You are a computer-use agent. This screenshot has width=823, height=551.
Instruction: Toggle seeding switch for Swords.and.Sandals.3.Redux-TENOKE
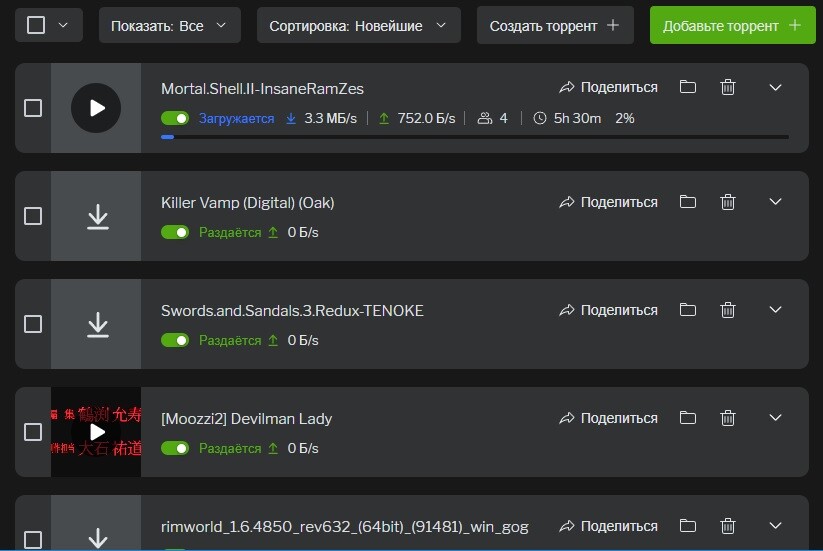tap(175, 340)
